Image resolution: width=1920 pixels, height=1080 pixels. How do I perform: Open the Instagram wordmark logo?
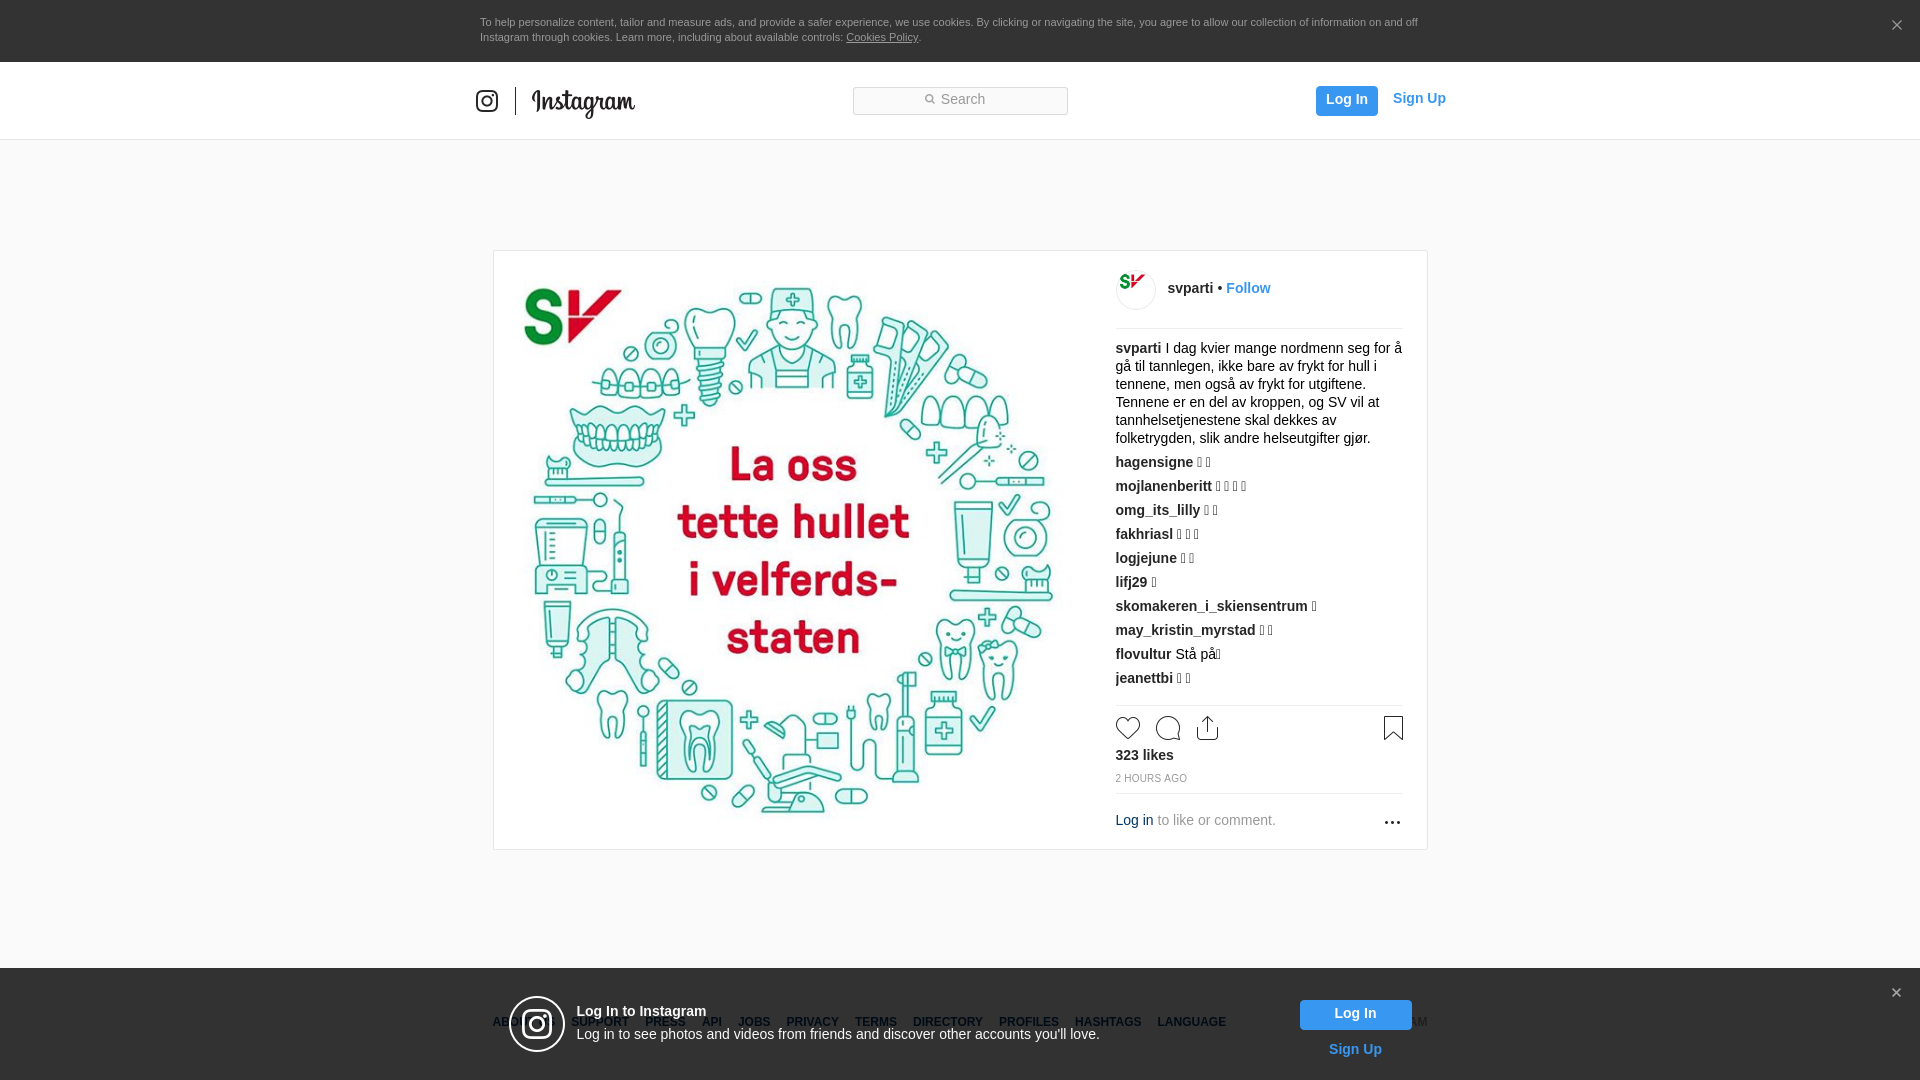pyautogui.click(x=583, y=102)
